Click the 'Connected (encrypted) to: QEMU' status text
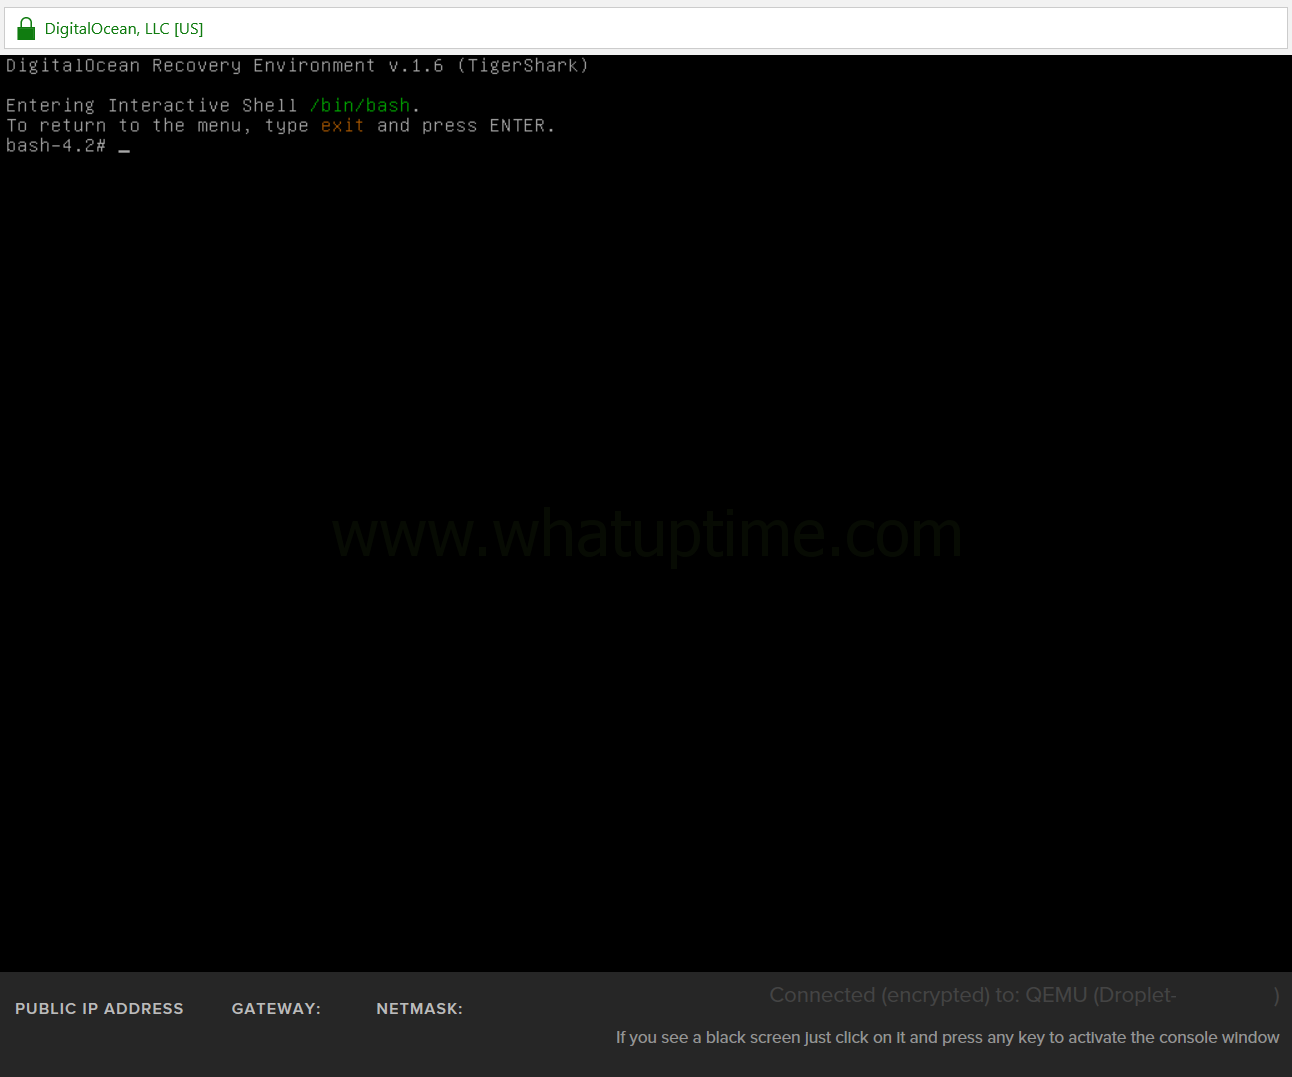 point(1024,995)
